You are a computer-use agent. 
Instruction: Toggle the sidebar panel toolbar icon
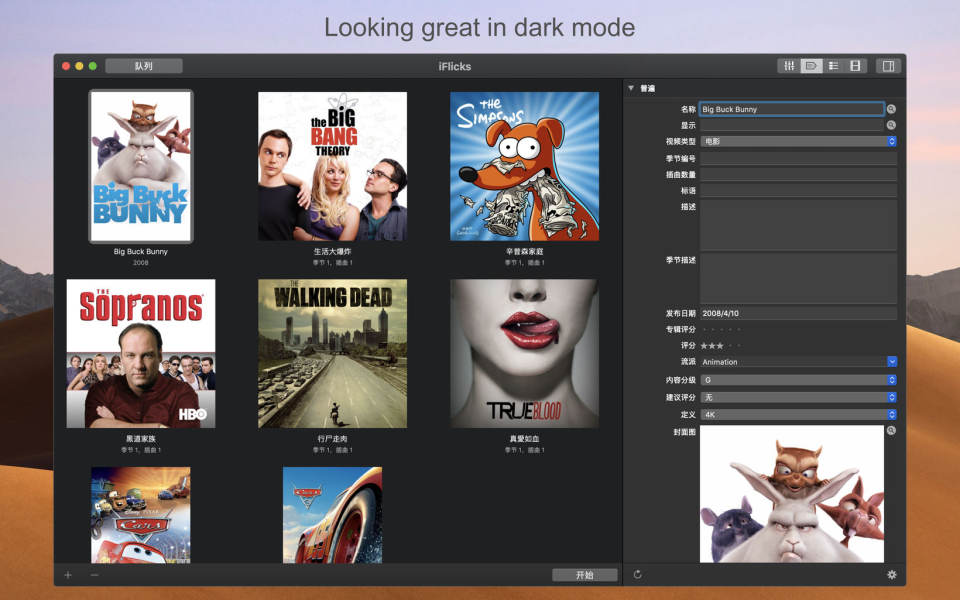[888, 66]
